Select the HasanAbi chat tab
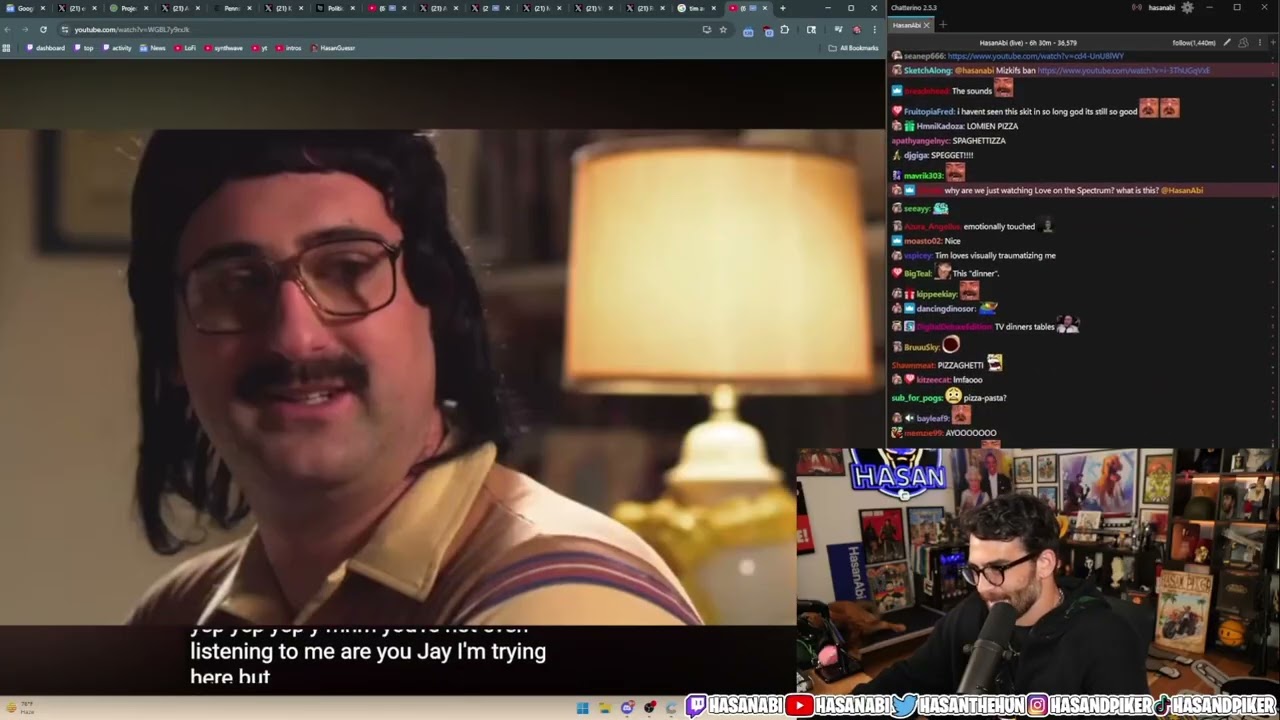 click(907, 25)
